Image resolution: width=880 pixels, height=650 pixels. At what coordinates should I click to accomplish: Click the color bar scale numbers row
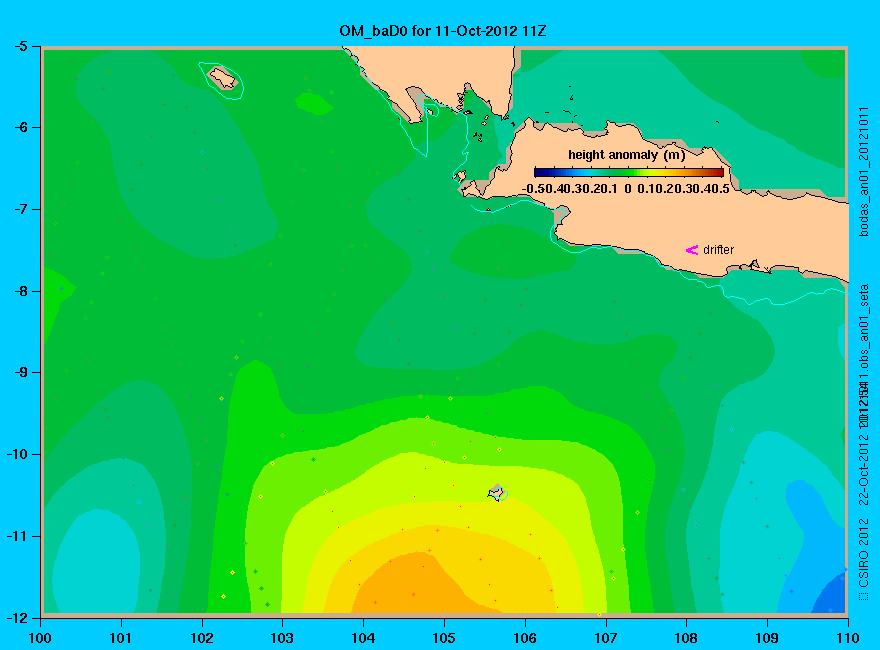(x=626, y=189)
